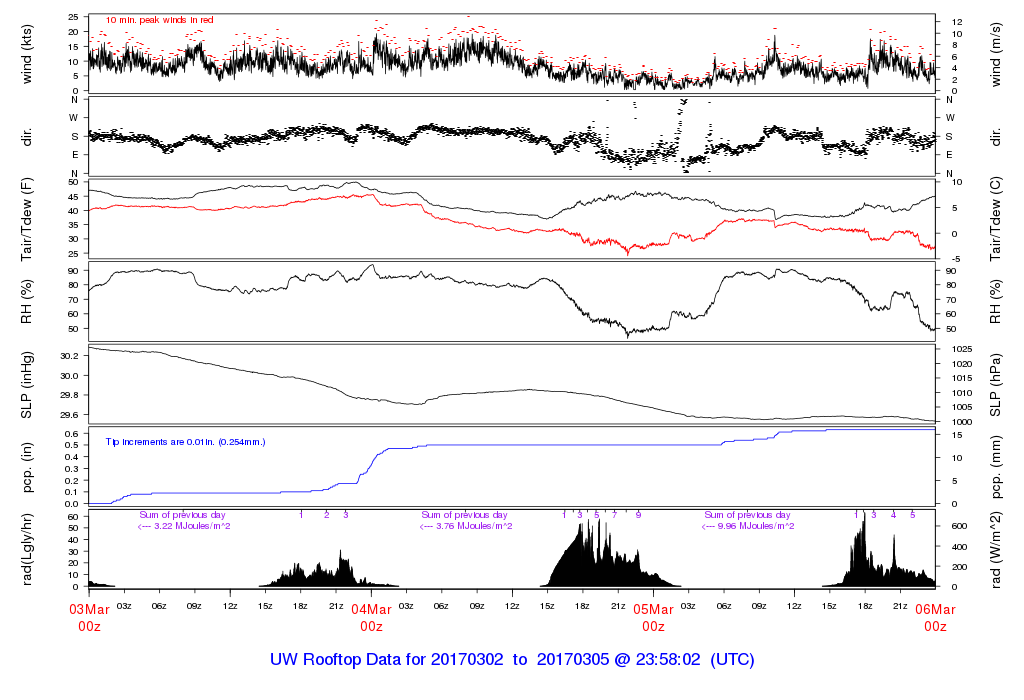Click the '10 min. peak winds in red' note
Screen dimensions: 1024x700
click(x=160, y=20)
